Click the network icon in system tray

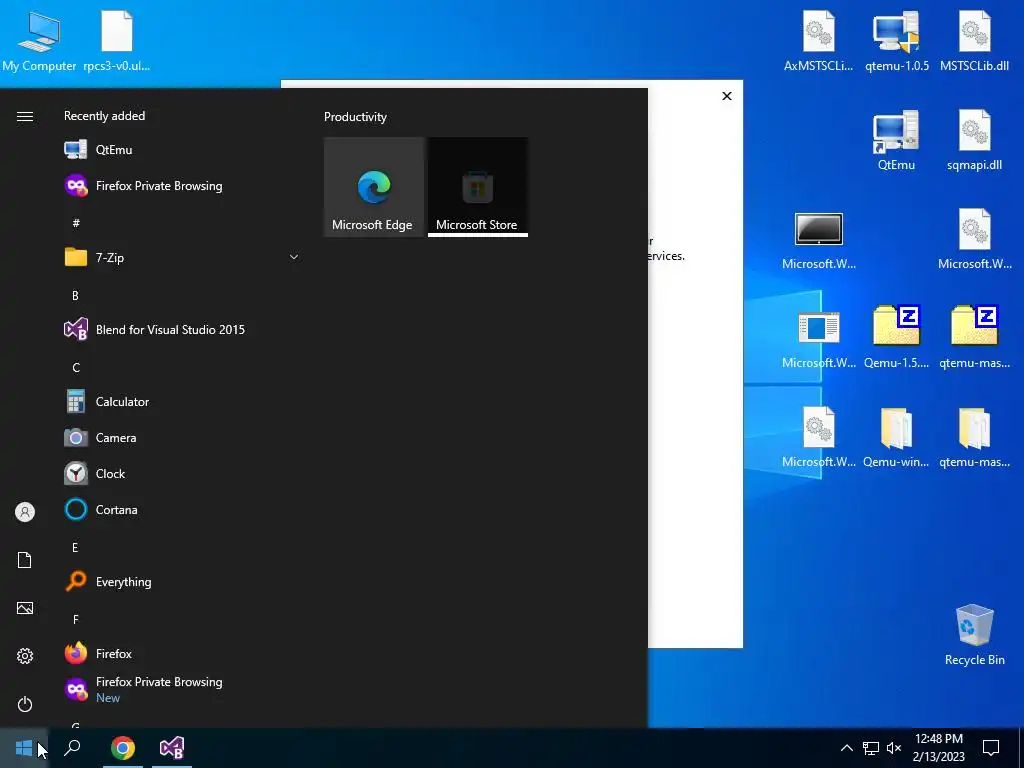(x=871, y=748)
